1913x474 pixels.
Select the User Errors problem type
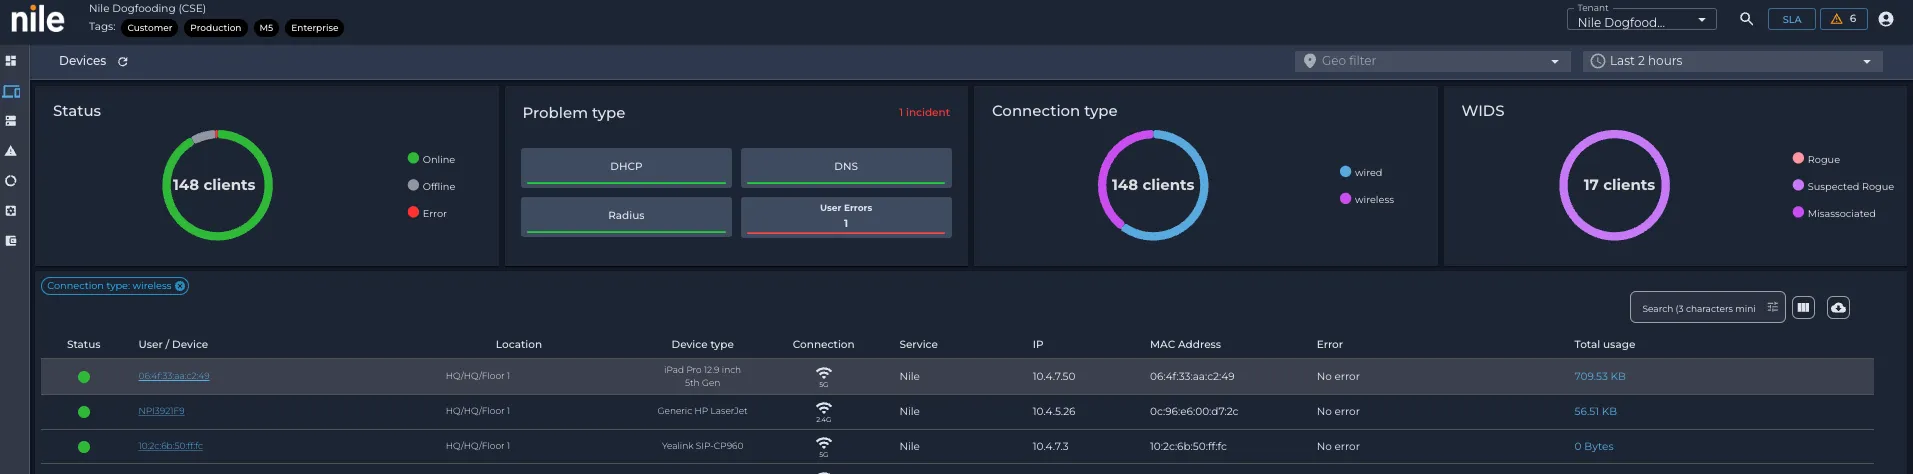click(x=846, y=216)
